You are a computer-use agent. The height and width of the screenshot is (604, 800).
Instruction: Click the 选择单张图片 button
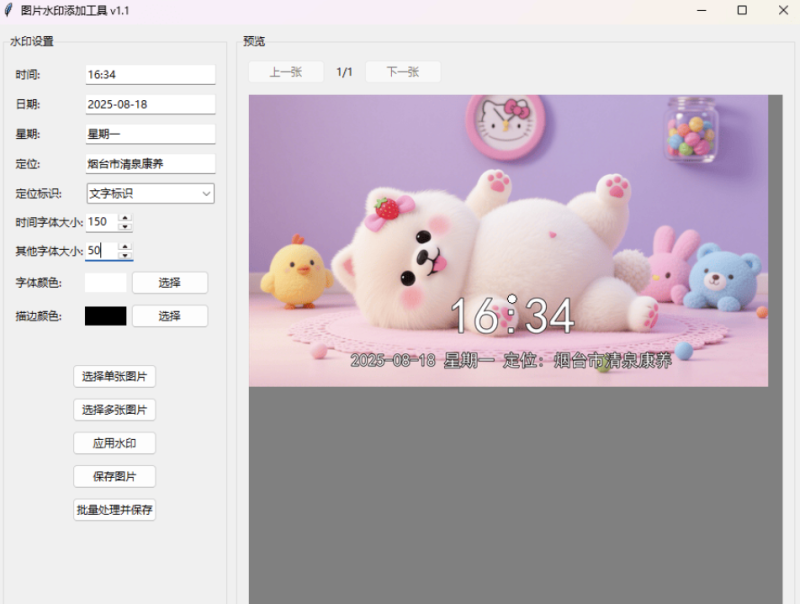pos(114,377)
